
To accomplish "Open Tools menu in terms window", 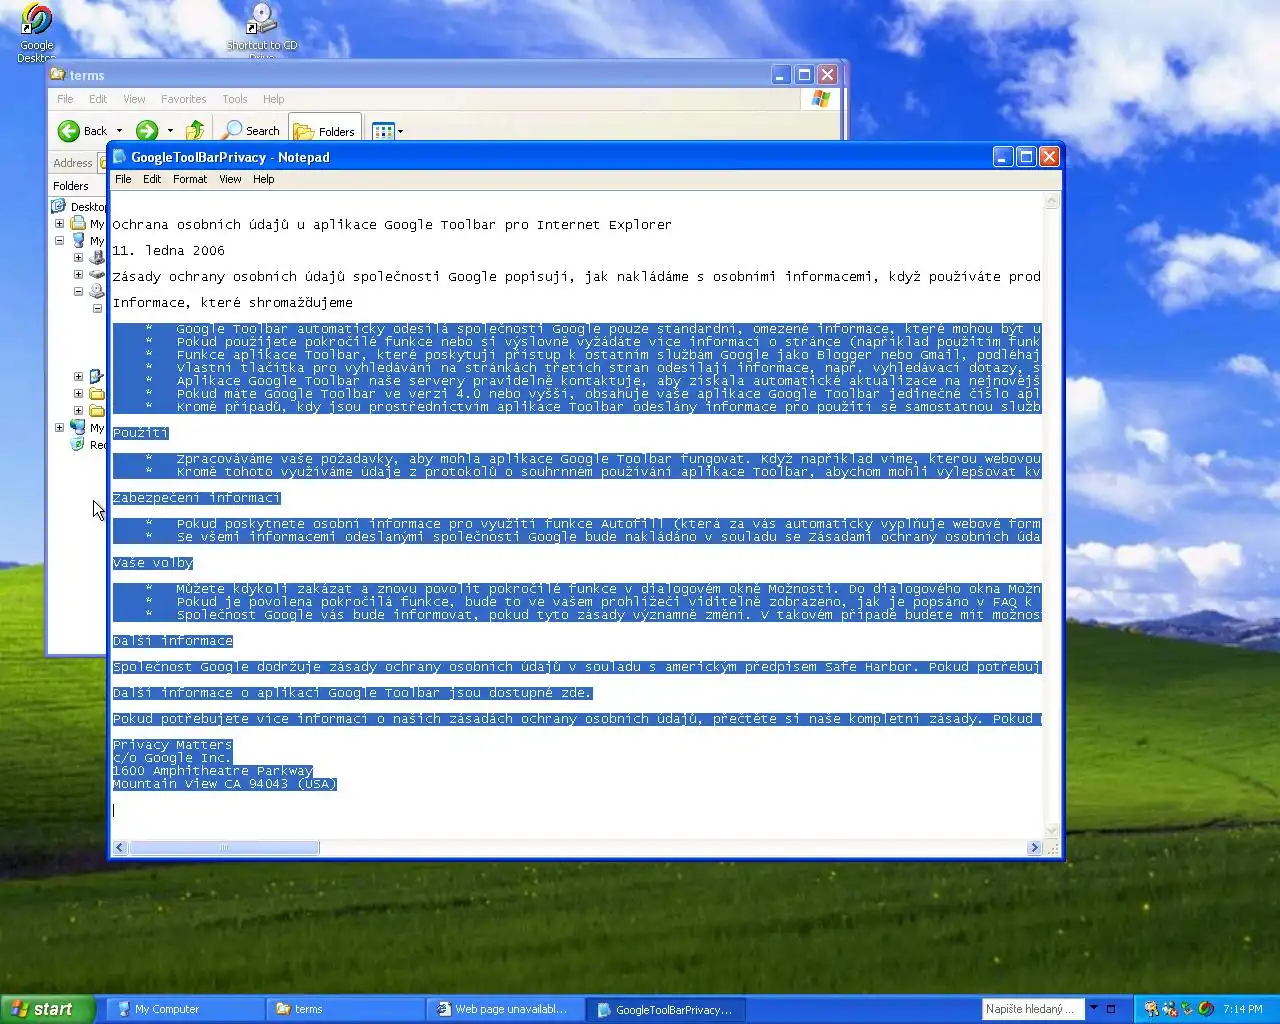I will [235, 99].
